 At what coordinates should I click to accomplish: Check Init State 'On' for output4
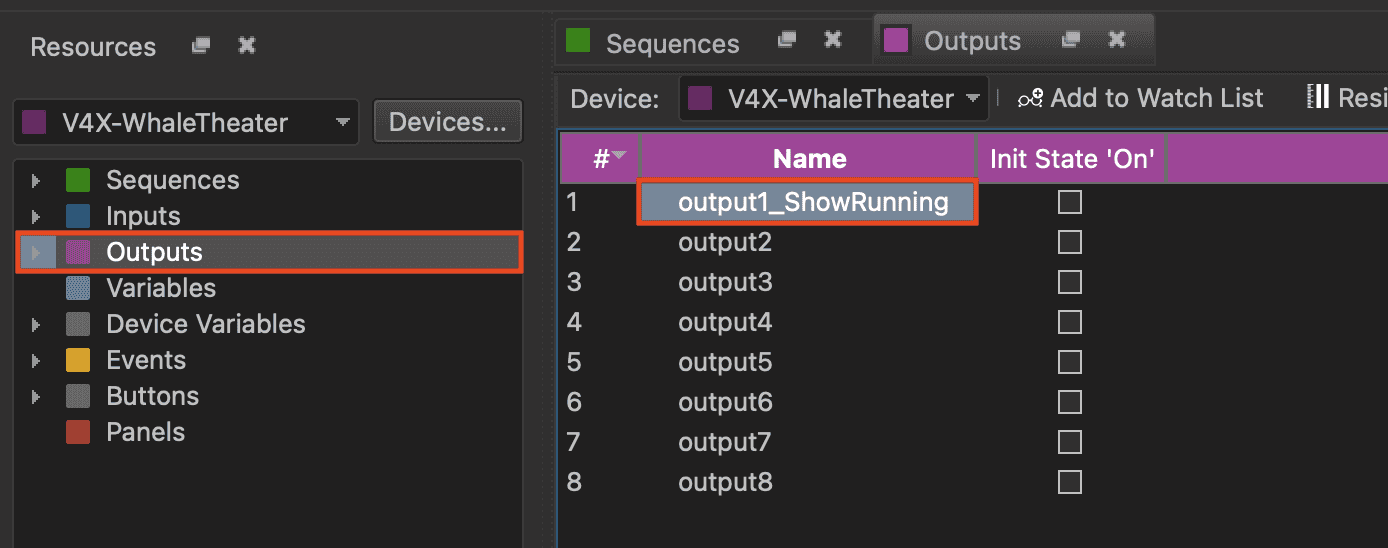pyautogui.click(x=1070, y=322)
